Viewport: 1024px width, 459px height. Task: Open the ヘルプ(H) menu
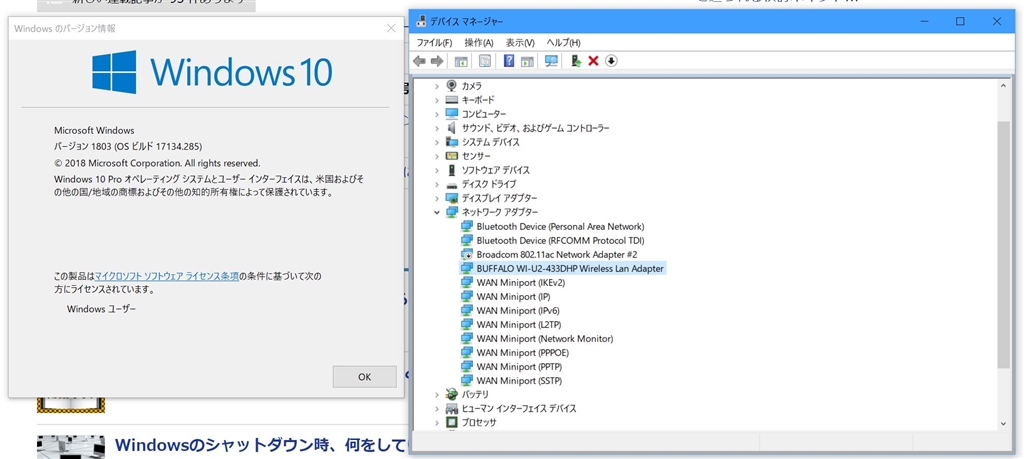point(564,42)
